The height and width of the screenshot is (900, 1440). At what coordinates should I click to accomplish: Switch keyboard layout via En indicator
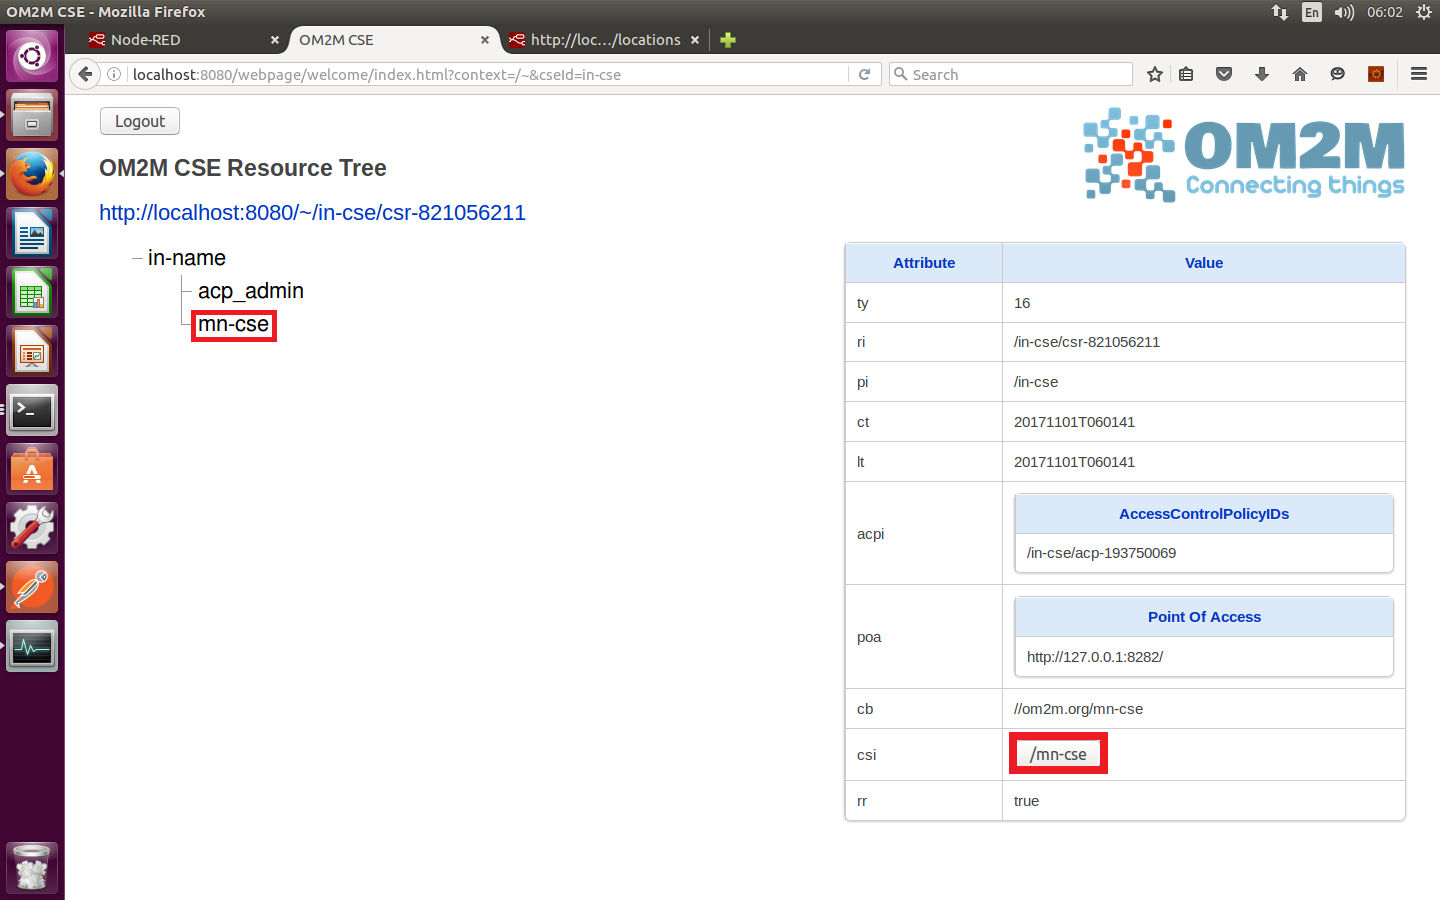[x=1312, y=12]
